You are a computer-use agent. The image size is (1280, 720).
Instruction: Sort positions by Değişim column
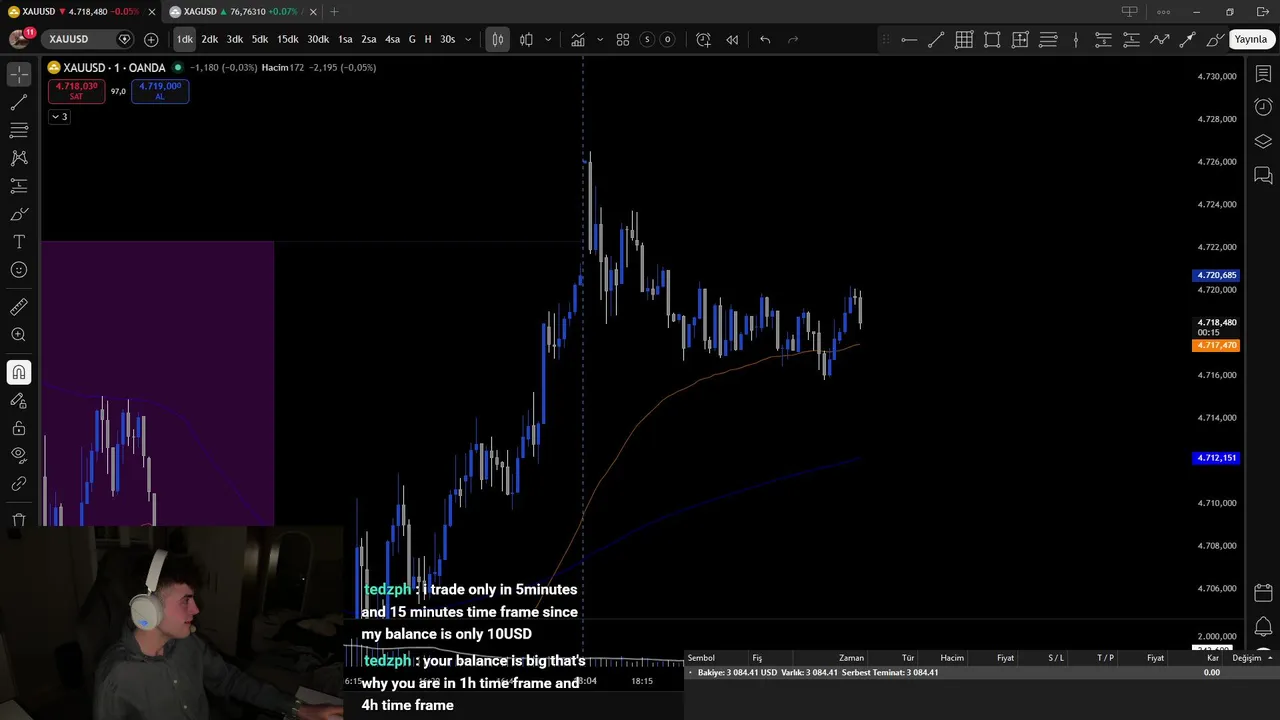[1246, 658]
